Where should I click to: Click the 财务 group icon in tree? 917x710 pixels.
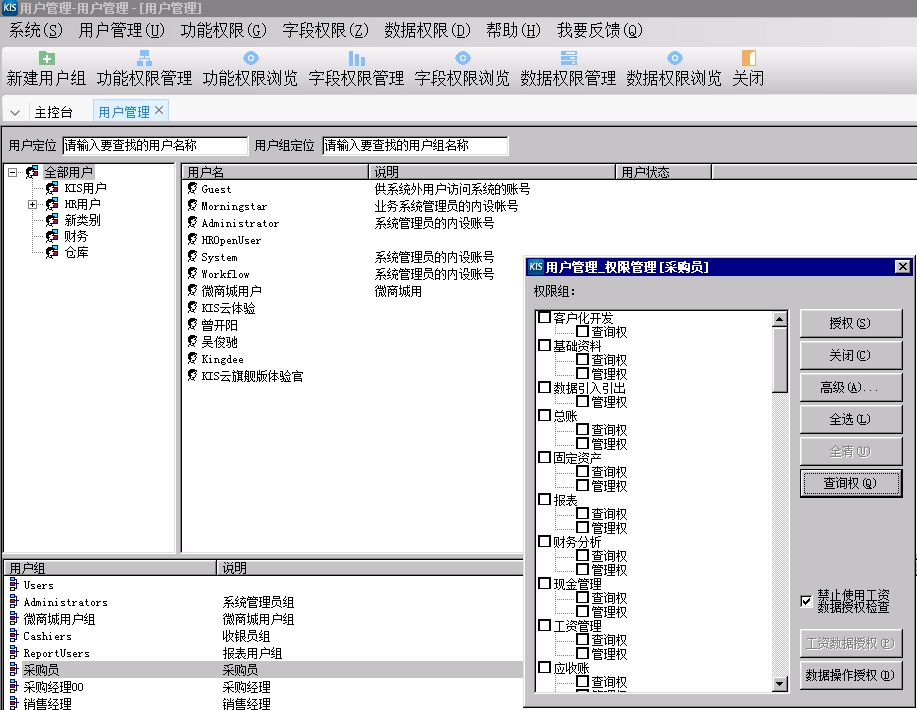pyautogui.click(x=52, y=236)
